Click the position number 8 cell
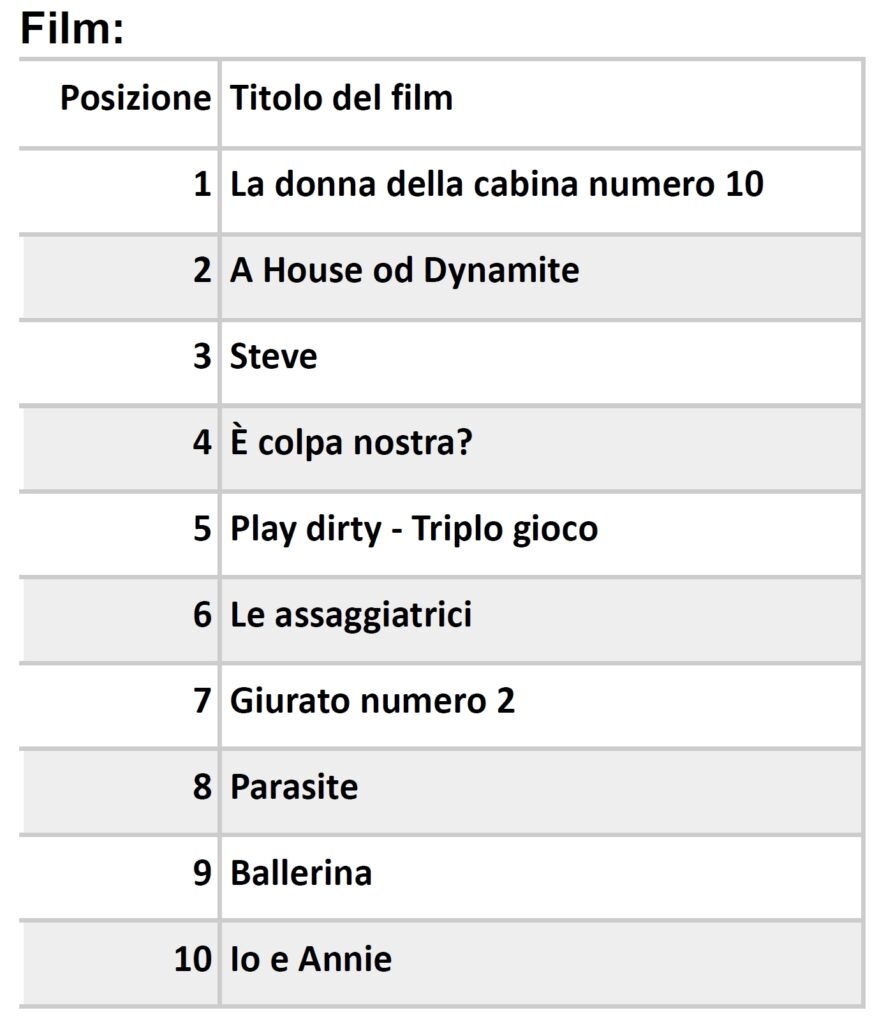This screenshot has width=886, height=1024. 202,787
